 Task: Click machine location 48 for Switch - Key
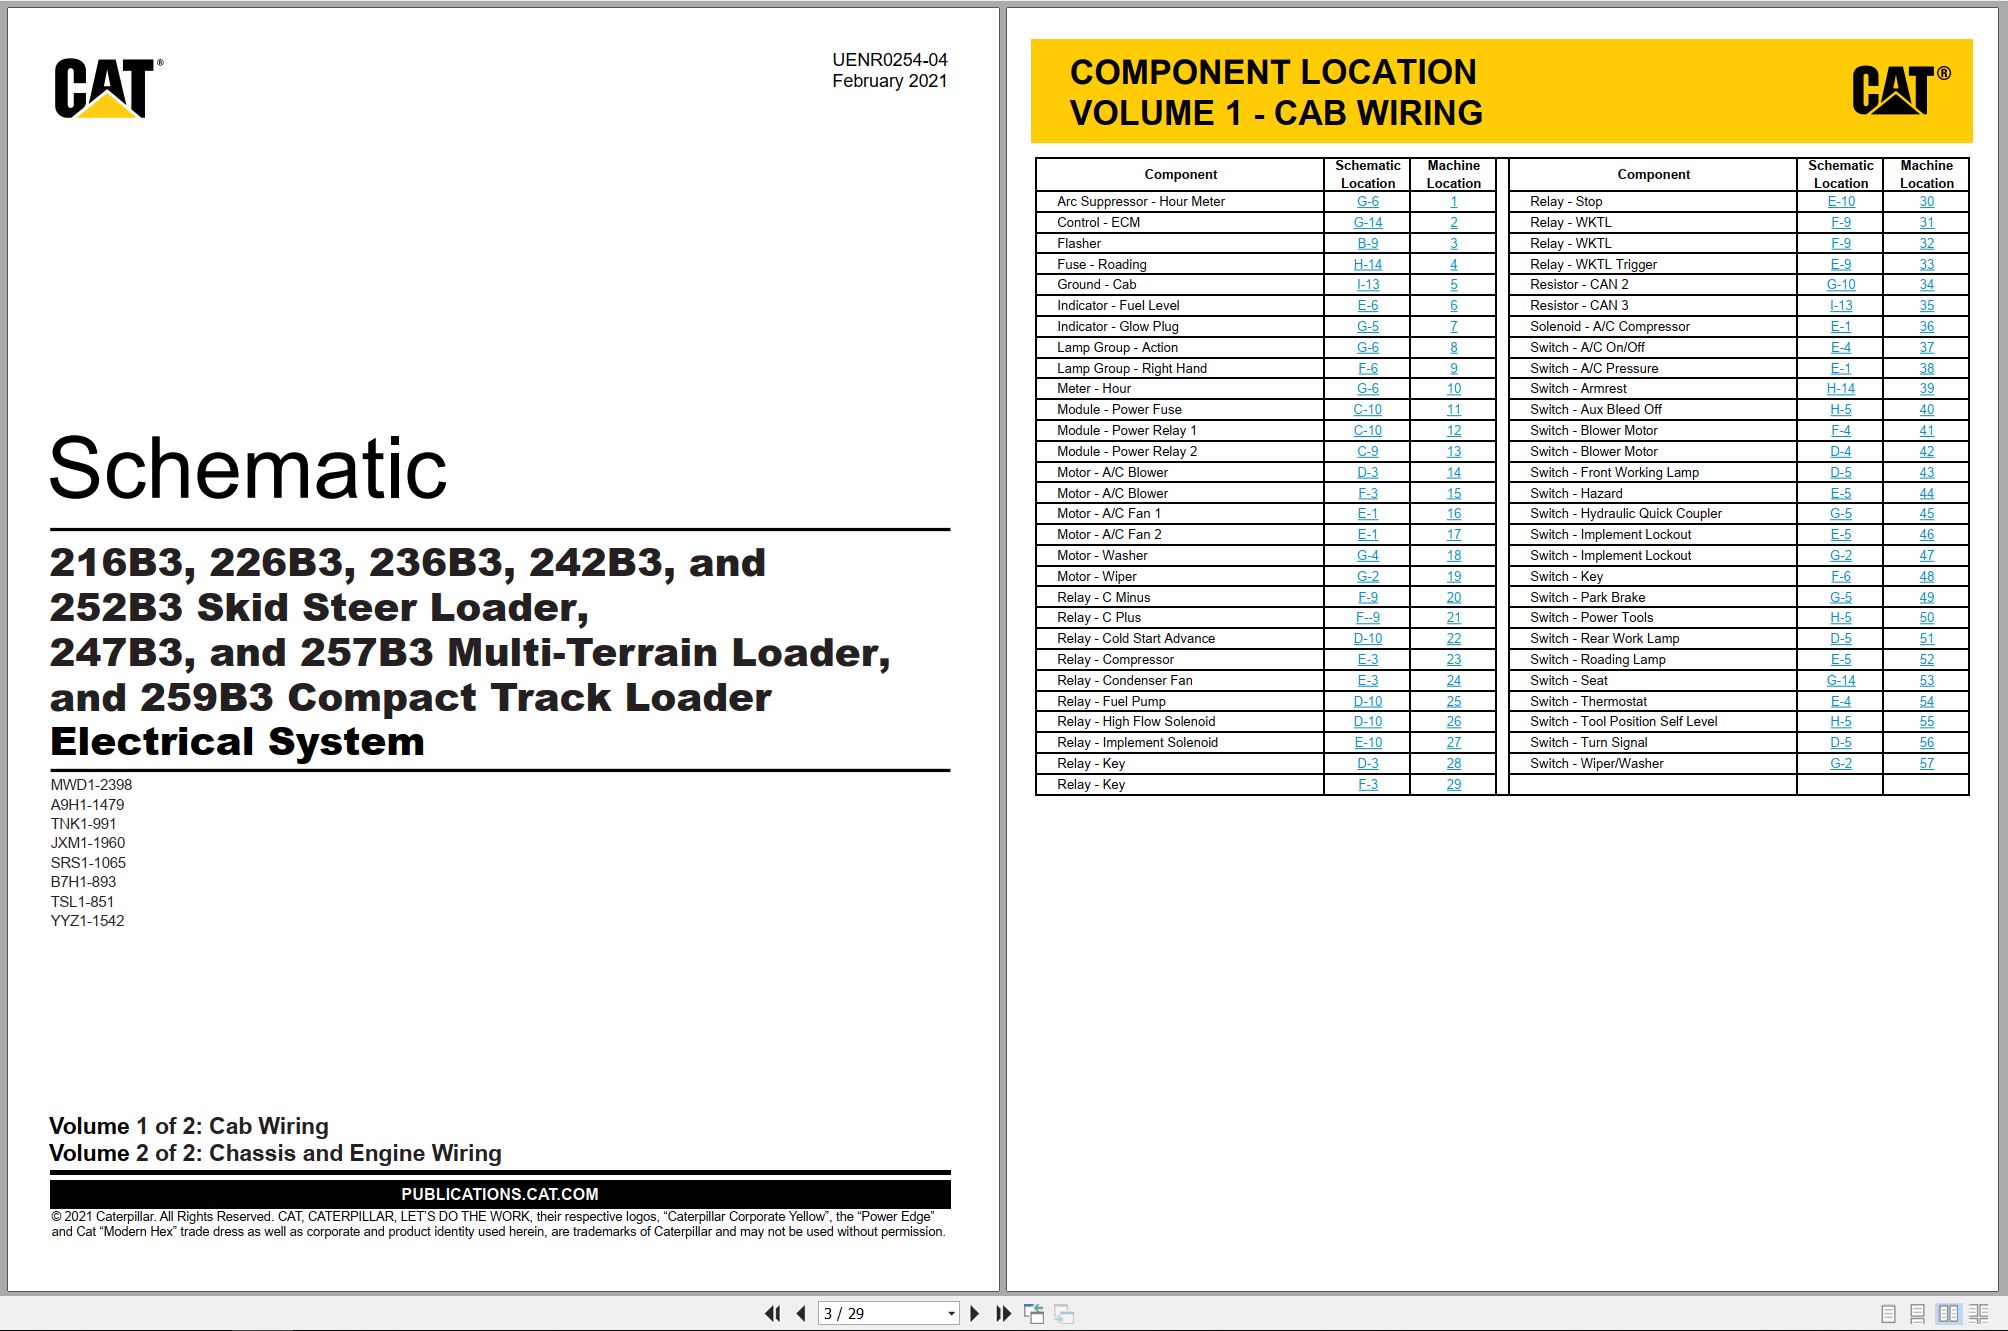(x=1927, y=577)
